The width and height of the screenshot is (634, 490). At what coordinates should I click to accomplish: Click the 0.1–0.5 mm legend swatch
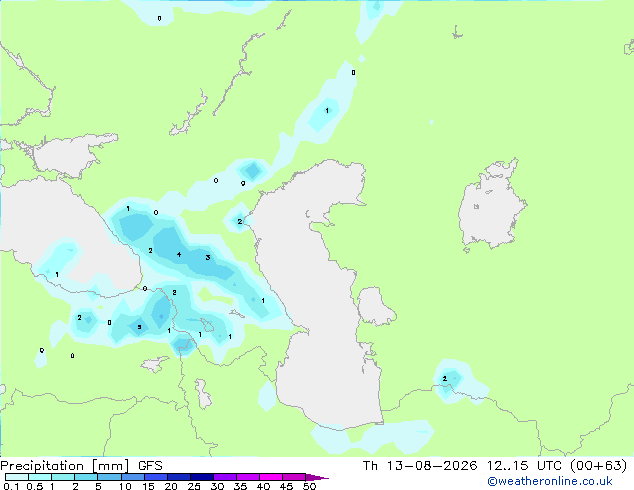point(17,477)
